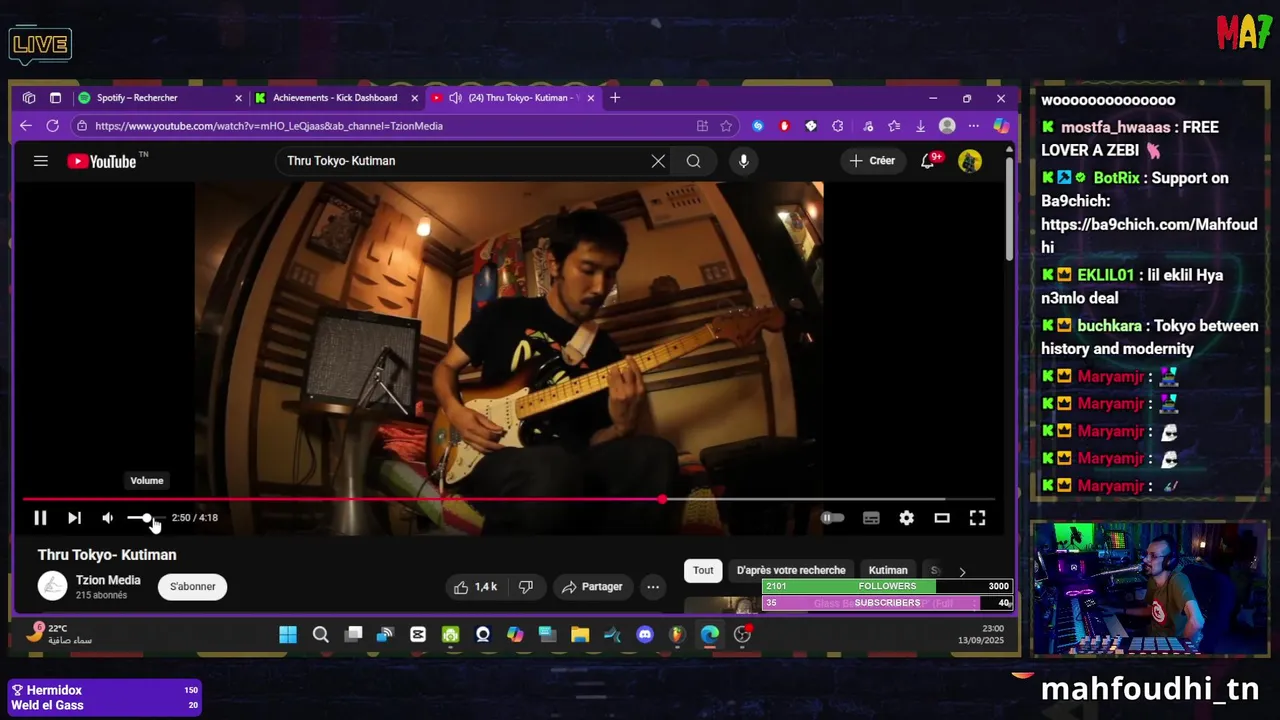The height and width of the screenshot is (720, 1280).
Task: Seek using the red progress bar scrubber
Action: (662, 498)
